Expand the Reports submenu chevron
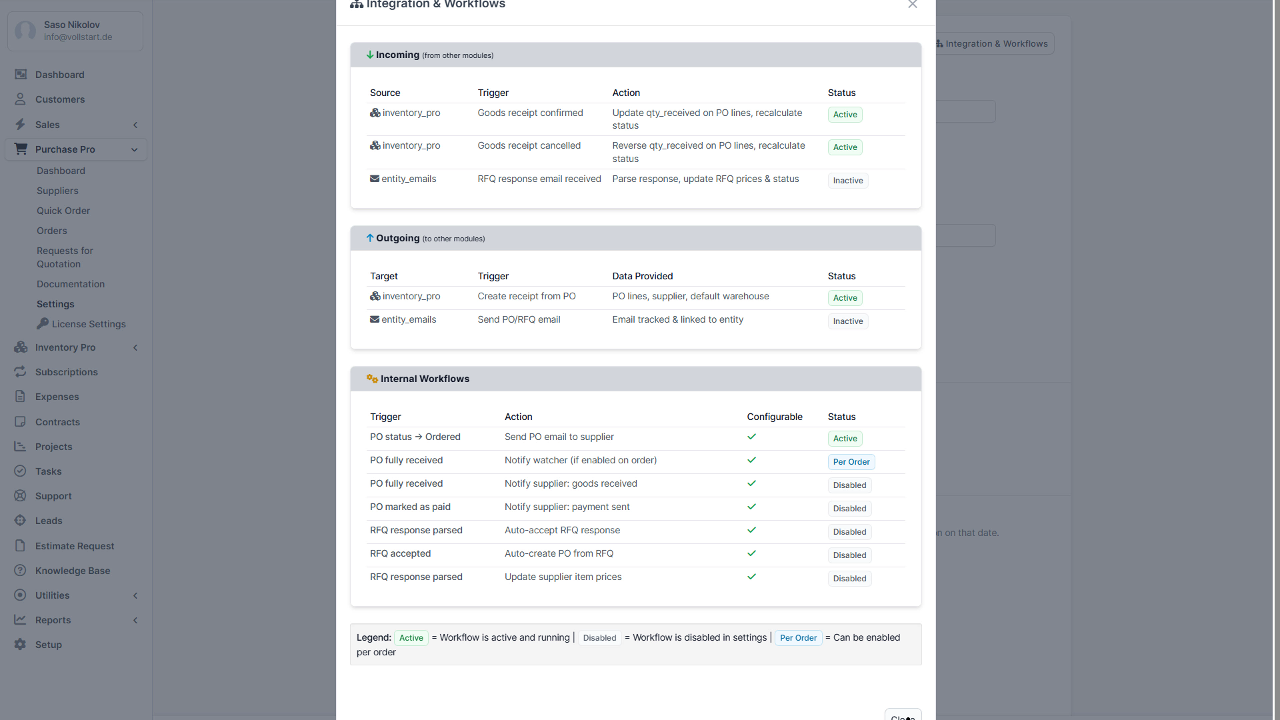The height and width of the screenshot is (720, 1280). [x=135, y=621]
